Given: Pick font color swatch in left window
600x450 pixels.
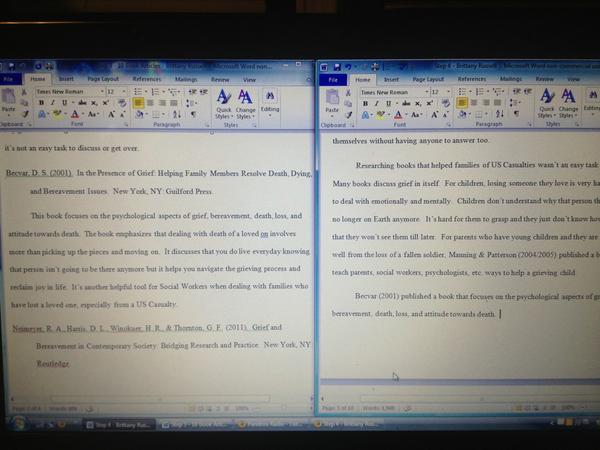Looking at the screenshot, I should (x=75, y=114).
